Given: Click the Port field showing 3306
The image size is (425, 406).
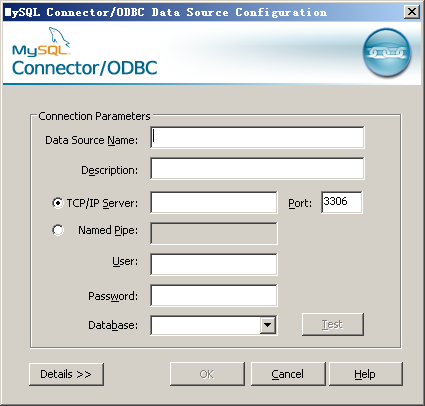Looking at the screenshot, I should (x=342, y=202).
